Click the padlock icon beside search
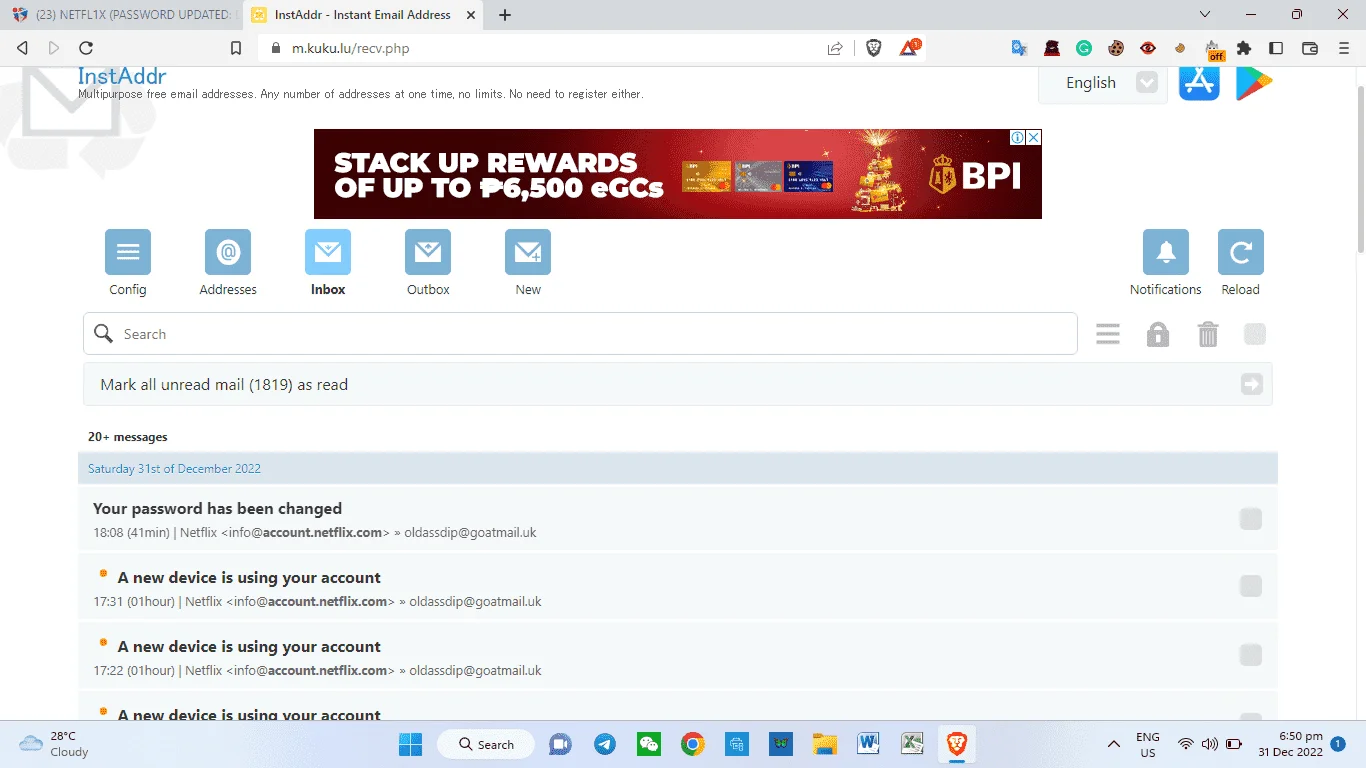 tap(1158, 334)
